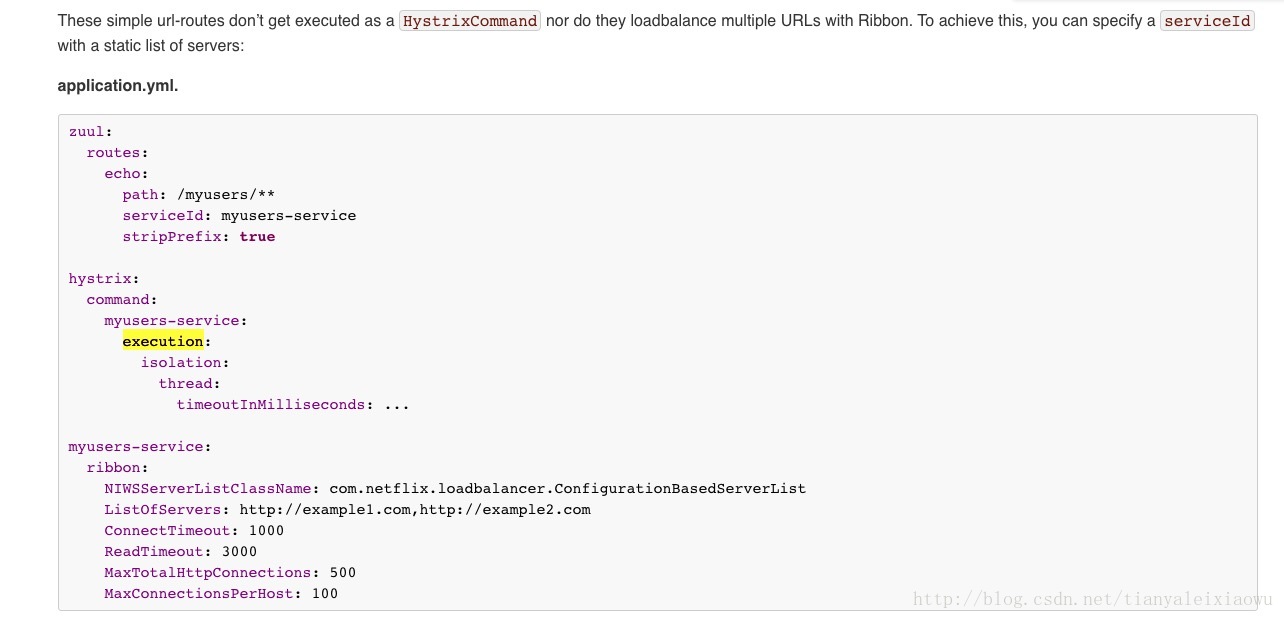1284x619 pixels.
Task: Click the command: key line
Action: (122, 300)
